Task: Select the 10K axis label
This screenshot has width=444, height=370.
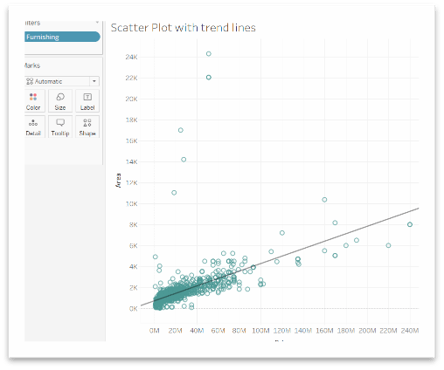Action: pyautogui.click(x=131, y=204)
